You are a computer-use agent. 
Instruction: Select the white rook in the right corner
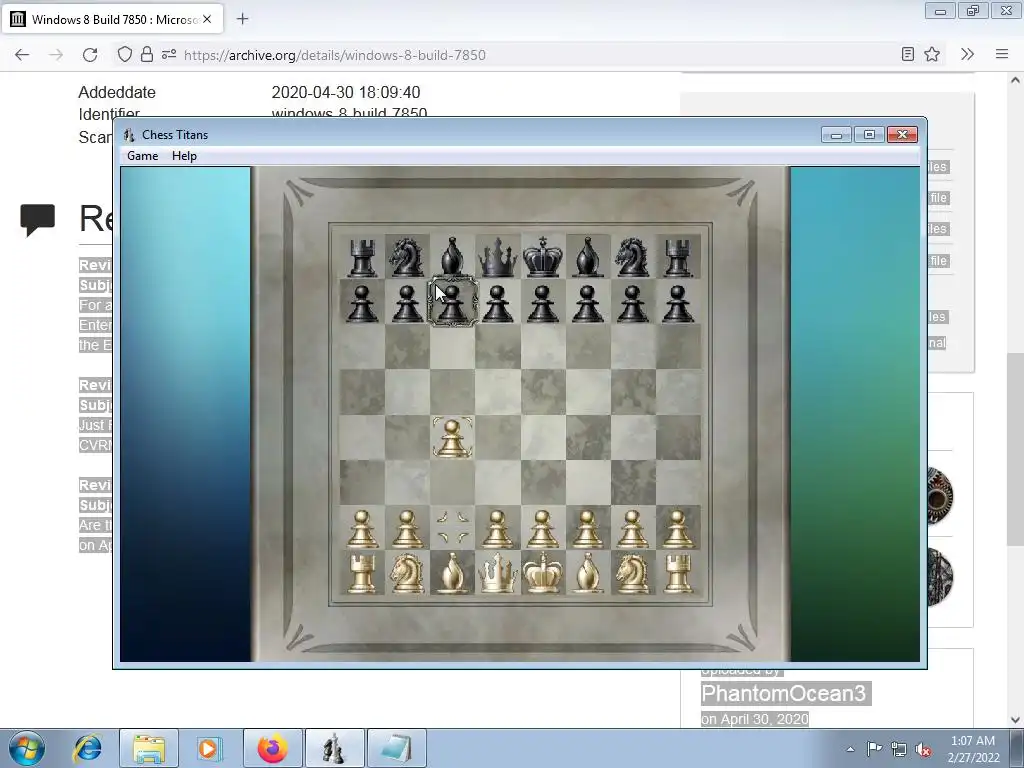click(x=678, y=573)
